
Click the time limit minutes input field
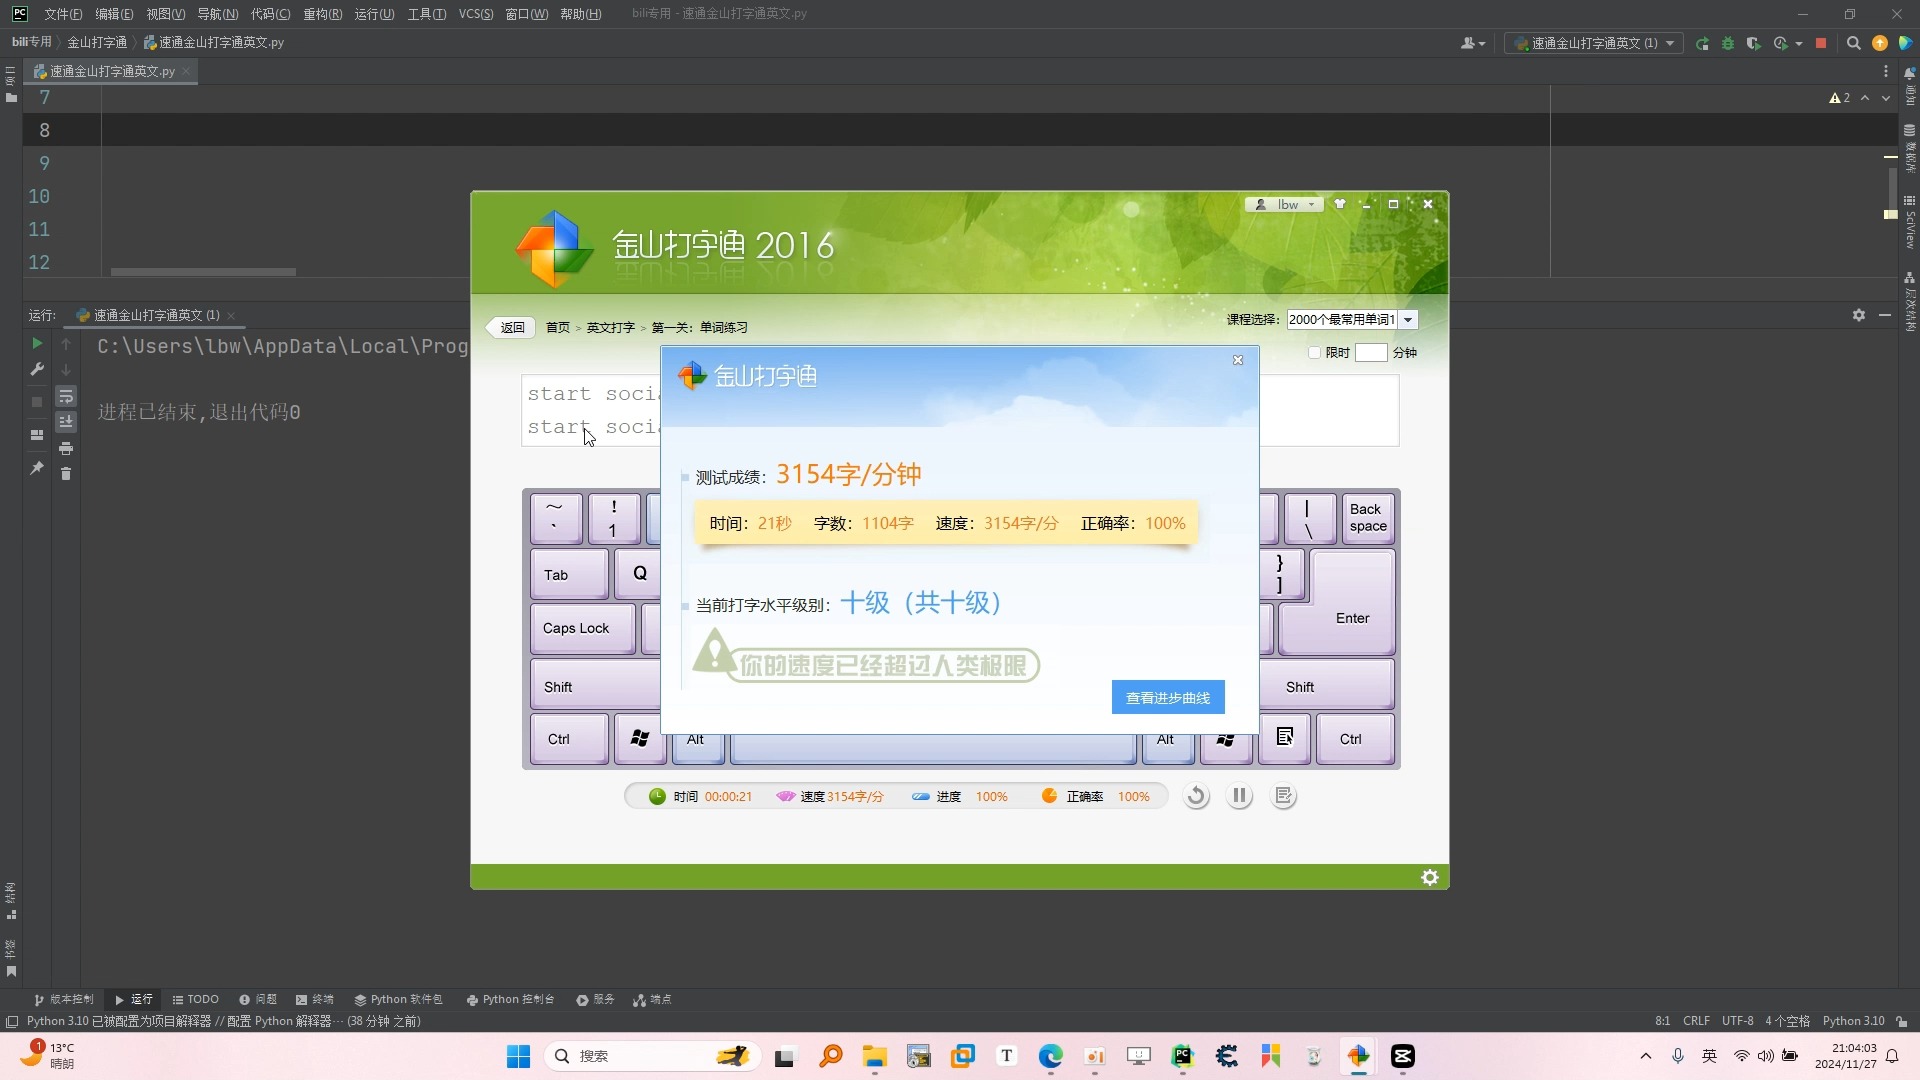tap(1371, 353)
